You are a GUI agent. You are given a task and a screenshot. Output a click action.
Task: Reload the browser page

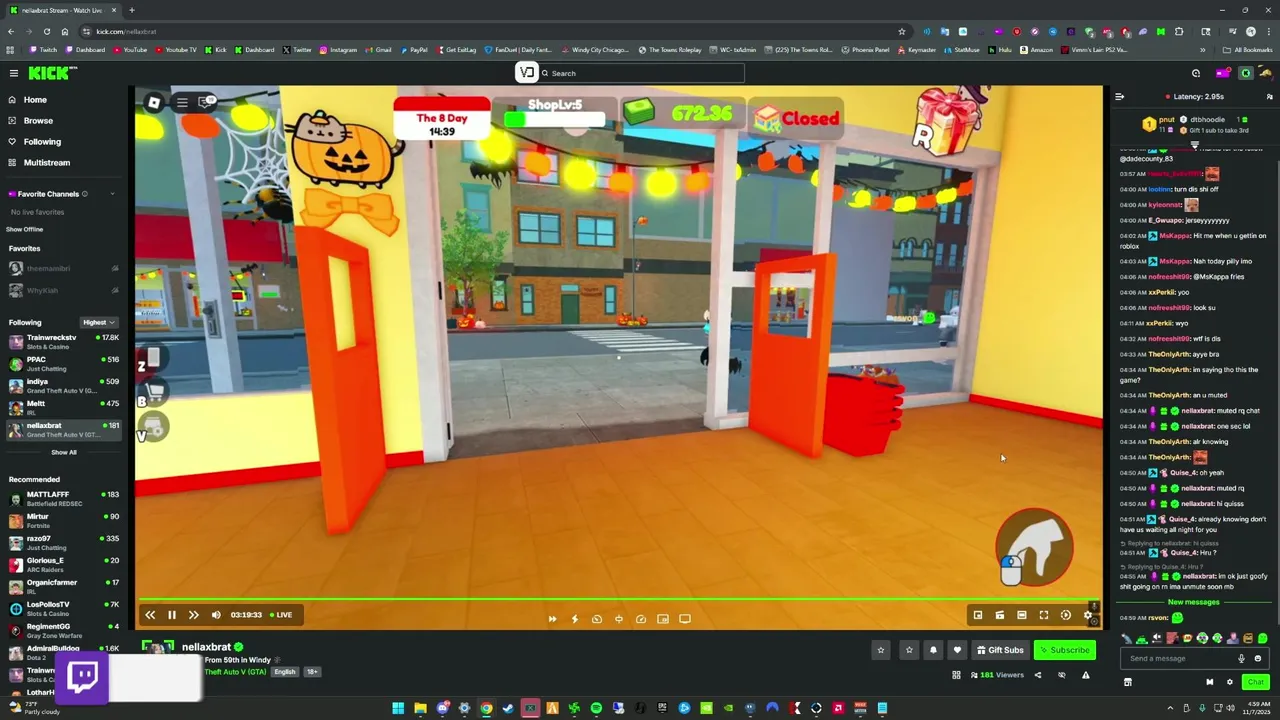[x=46, y=32]
